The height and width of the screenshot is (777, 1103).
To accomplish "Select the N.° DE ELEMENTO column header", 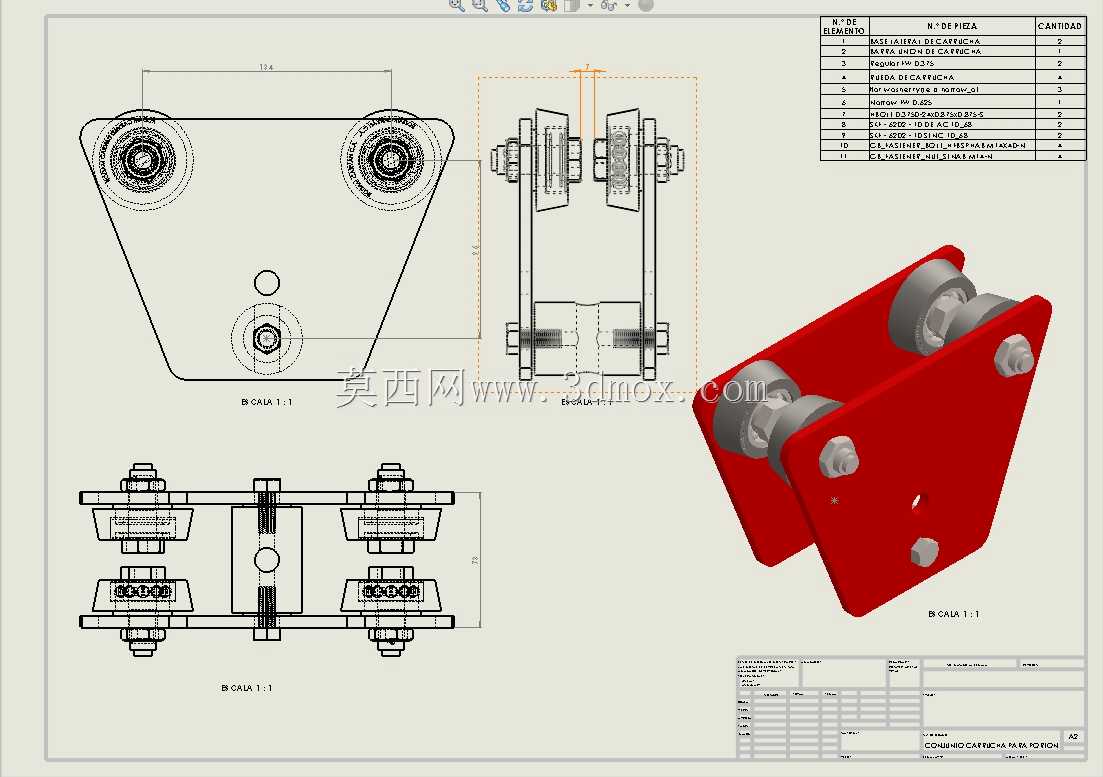I will point(844,26).
